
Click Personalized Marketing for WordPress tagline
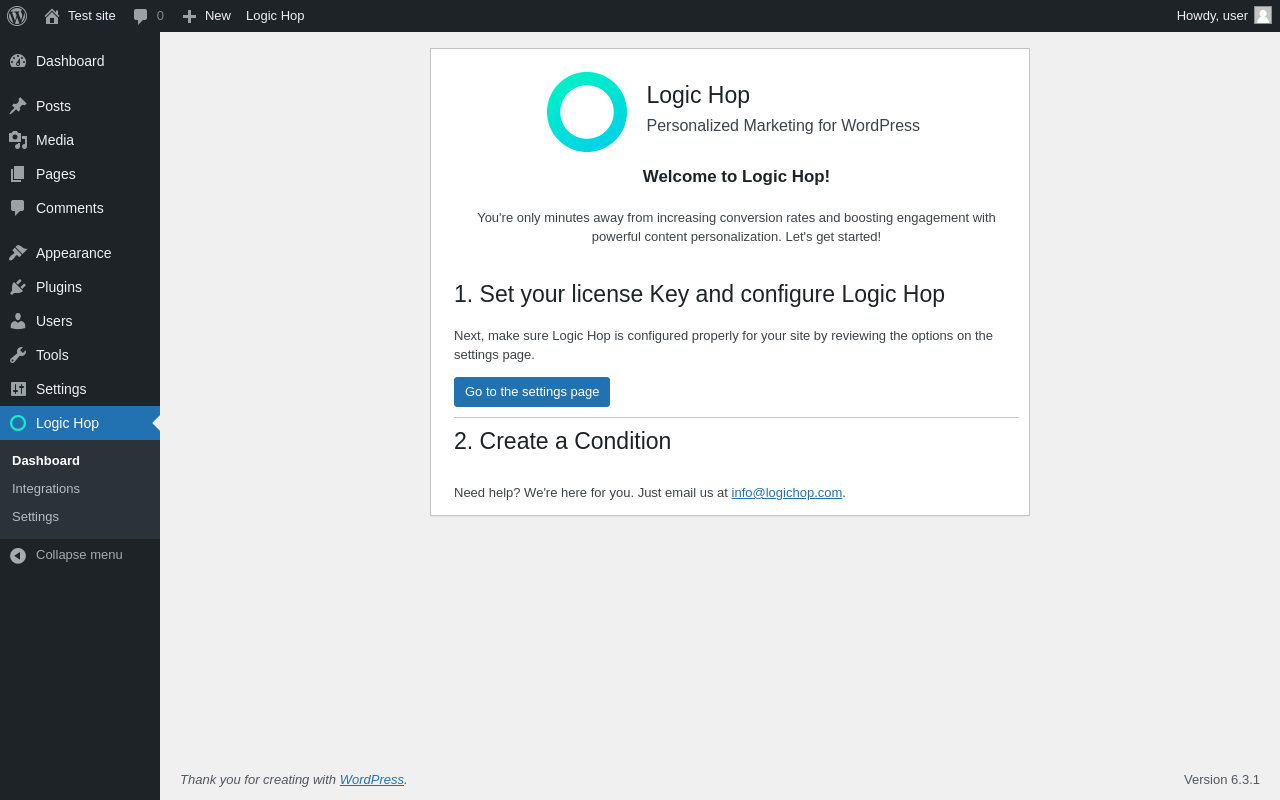(x=783, y=126)
